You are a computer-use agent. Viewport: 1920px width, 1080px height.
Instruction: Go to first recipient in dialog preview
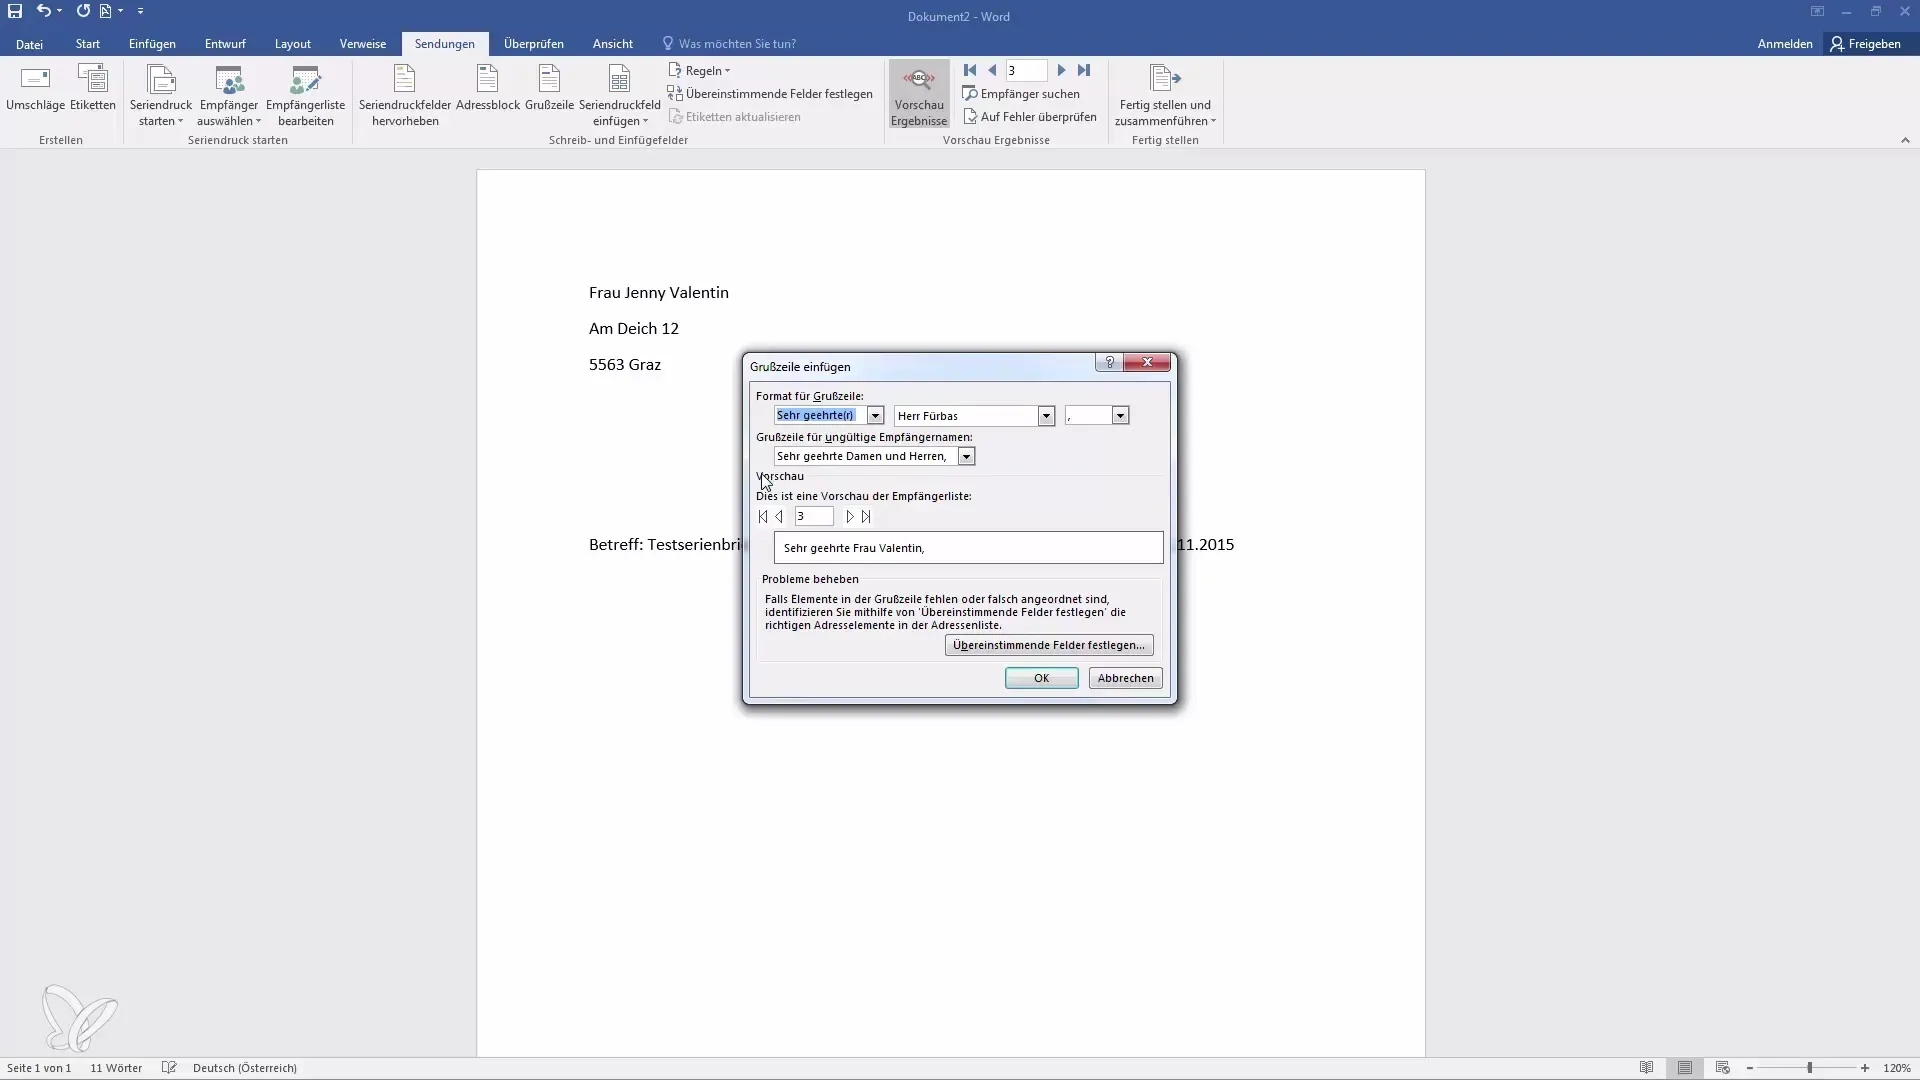point(763,517)
